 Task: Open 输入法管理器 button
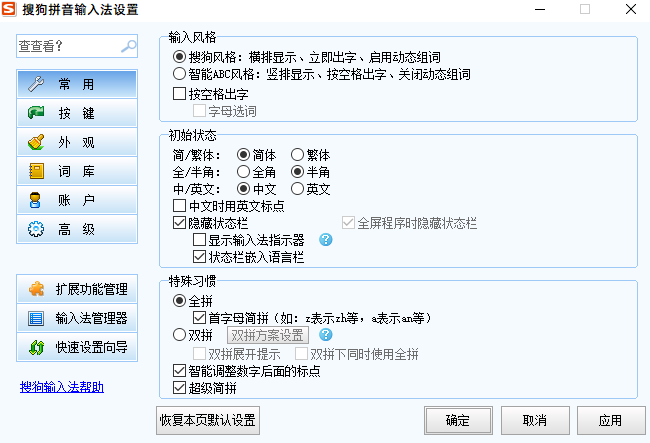pos(77,318)
